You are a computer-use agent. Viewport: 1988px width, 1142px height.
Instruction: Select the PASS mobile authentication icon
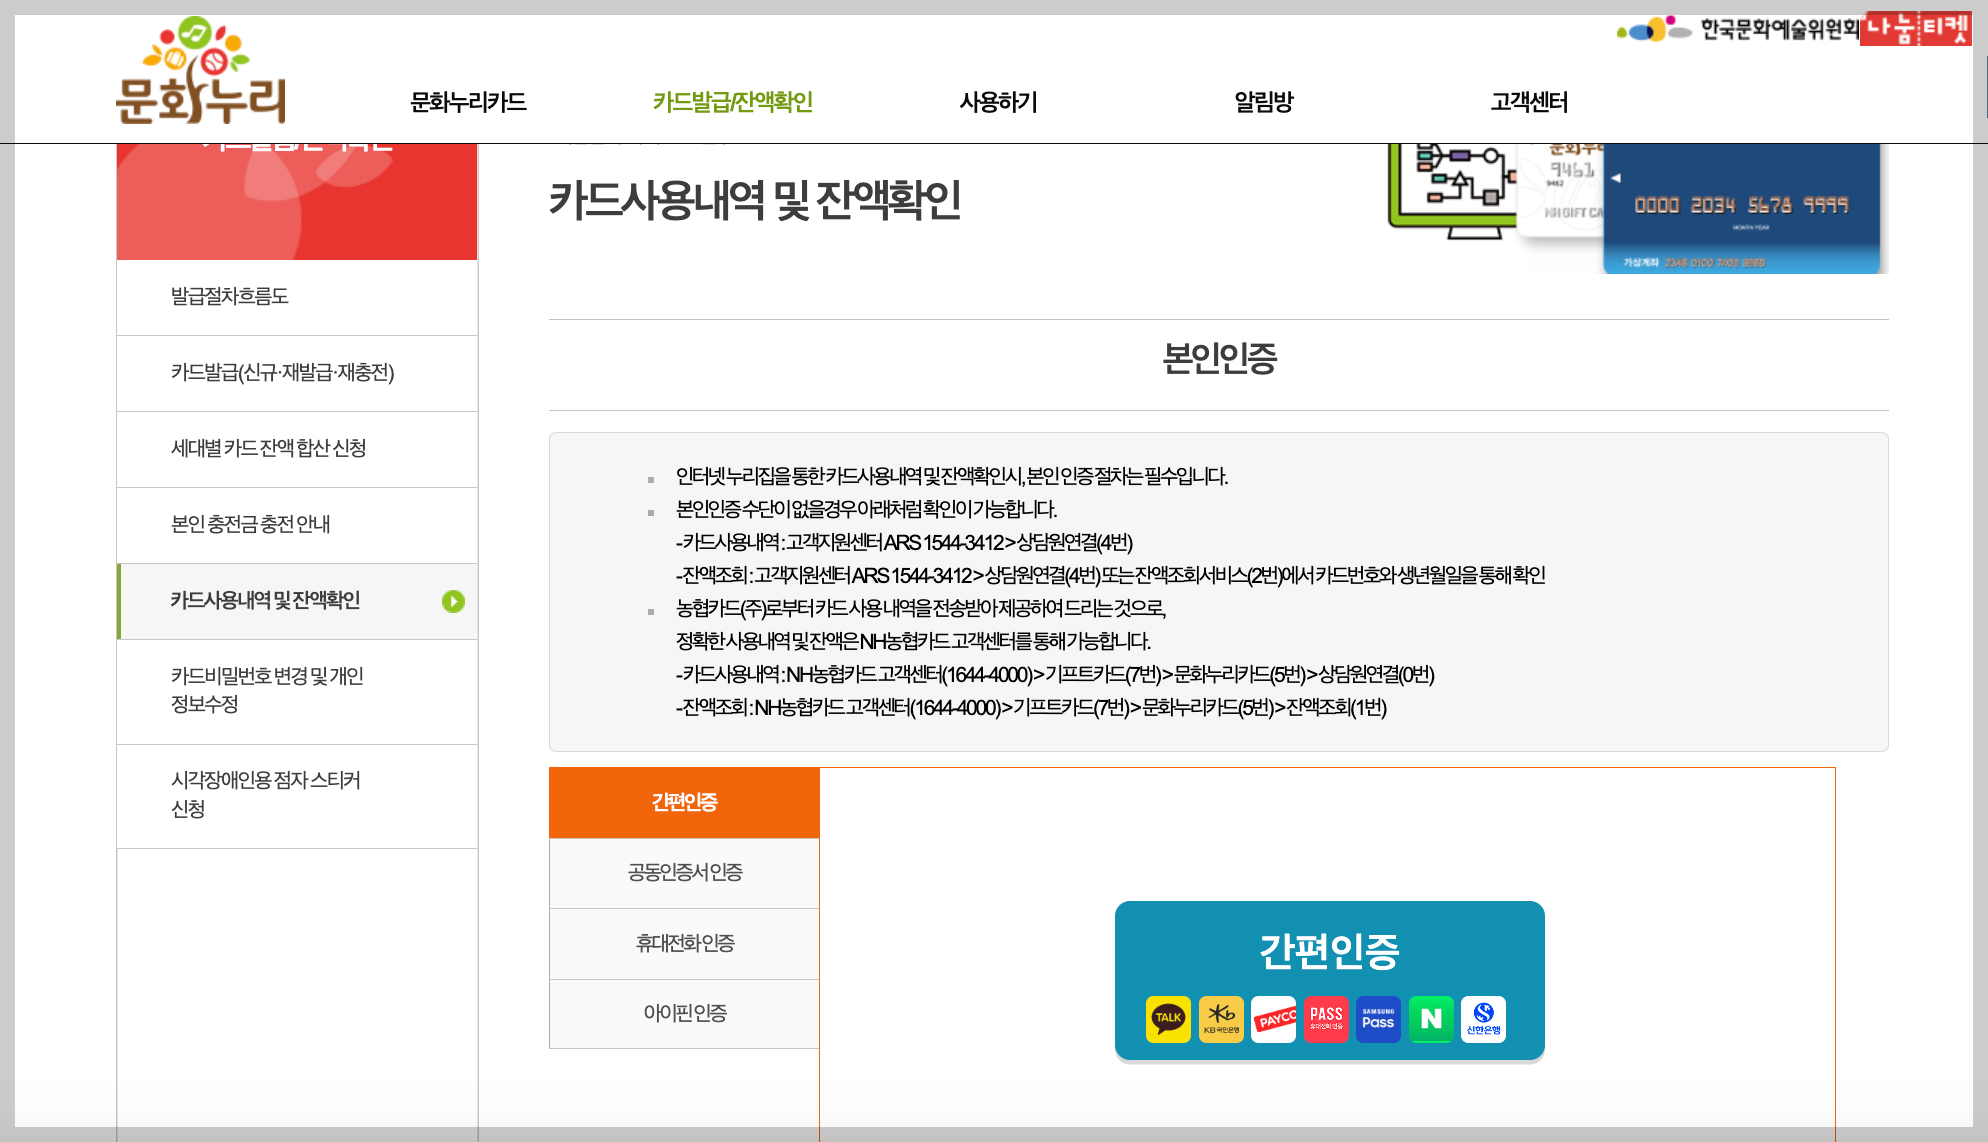click(1326, 1018)
